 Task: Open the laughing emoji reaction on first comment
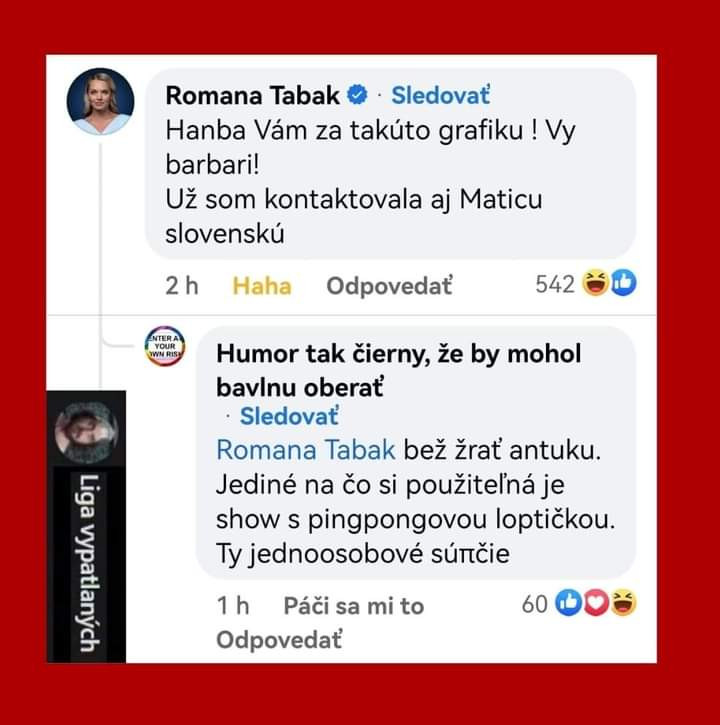(596, 283)
